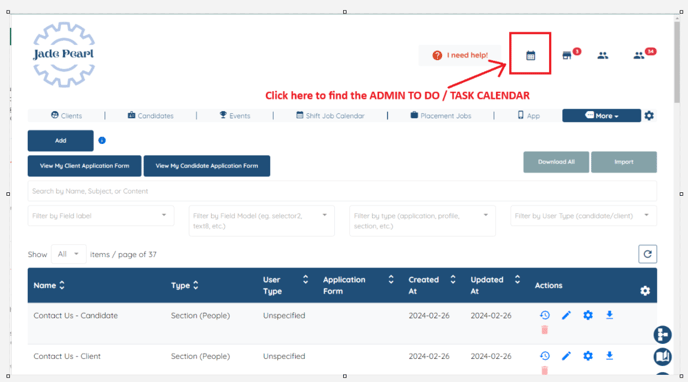688x382 pixels.
Task: Click the people icon without a badge
Action: (x=603, y=55)
